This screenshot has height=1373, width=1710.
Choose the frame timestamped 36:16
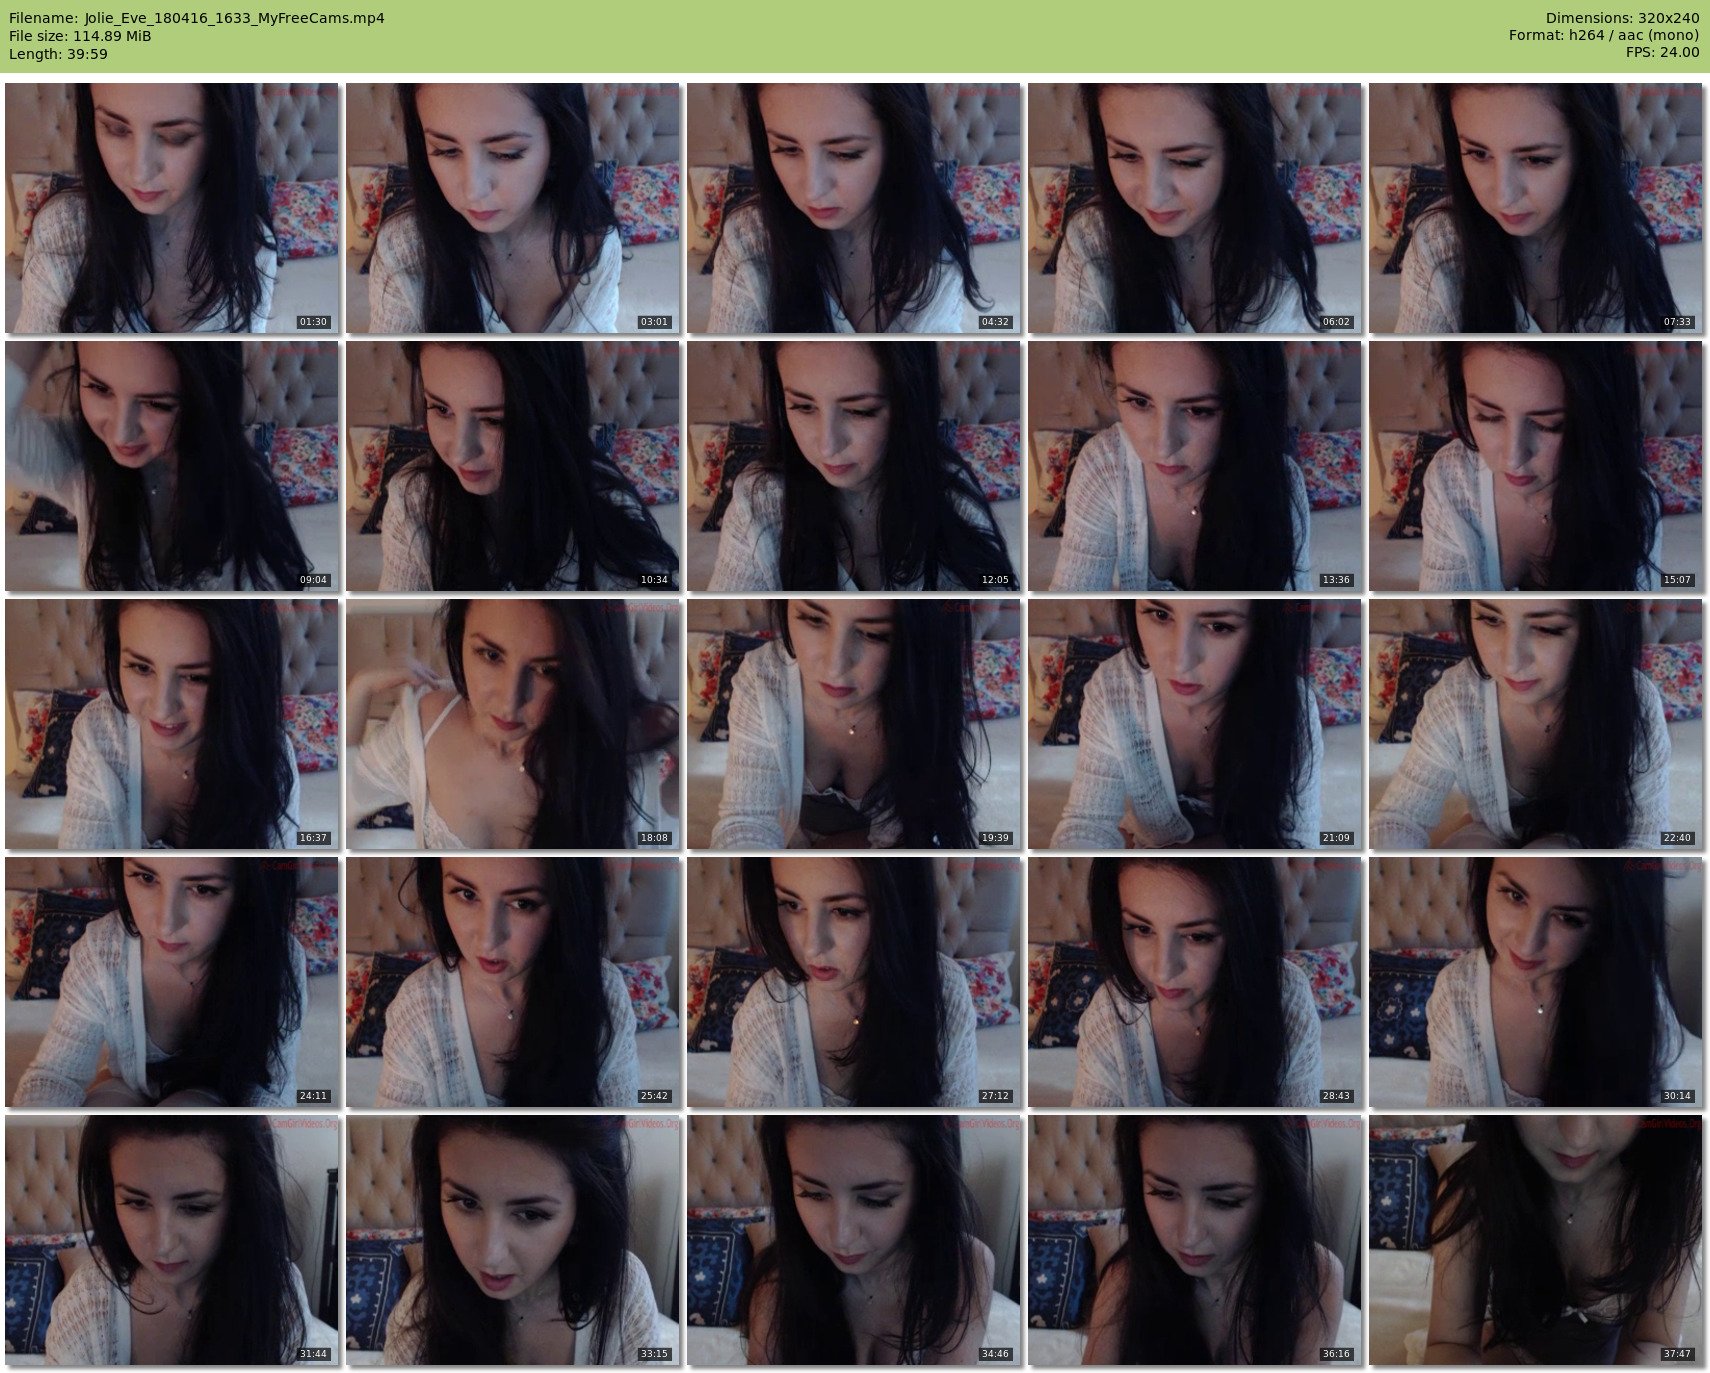coord(1195,1240)
